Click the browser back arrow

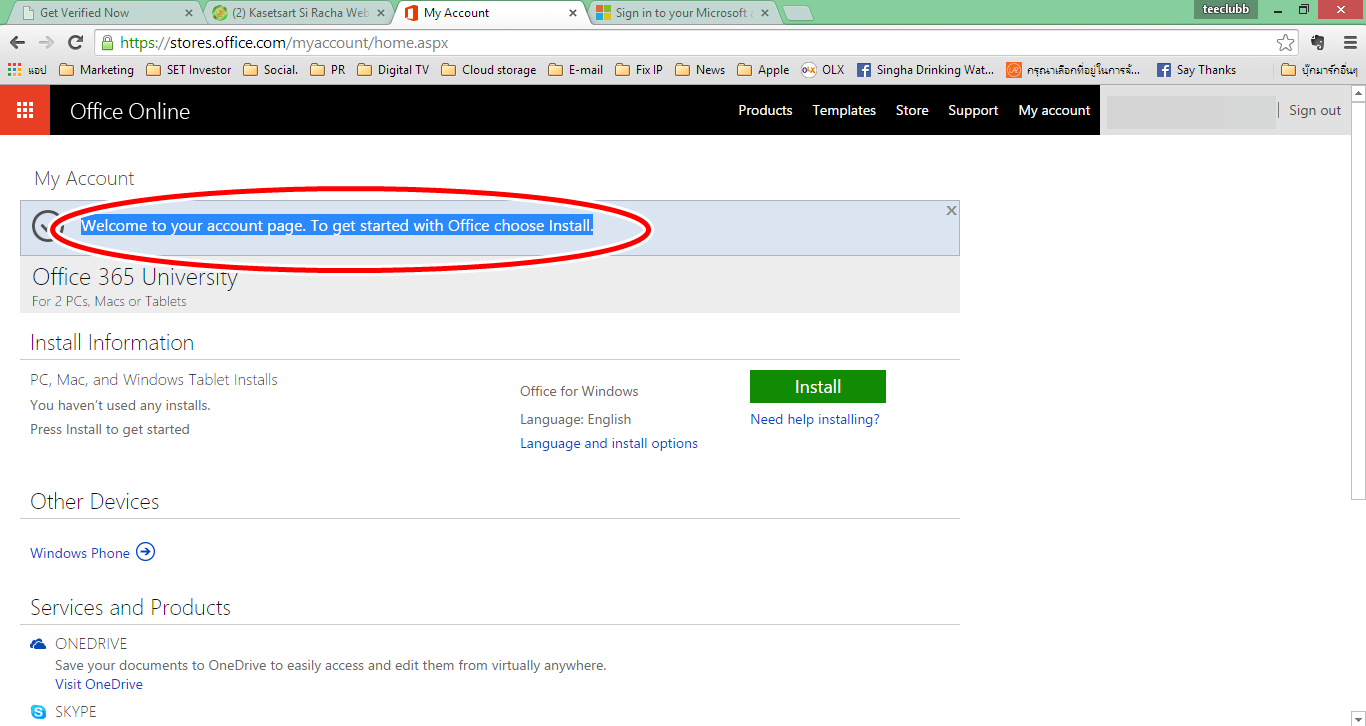click(x=18, y=43)
